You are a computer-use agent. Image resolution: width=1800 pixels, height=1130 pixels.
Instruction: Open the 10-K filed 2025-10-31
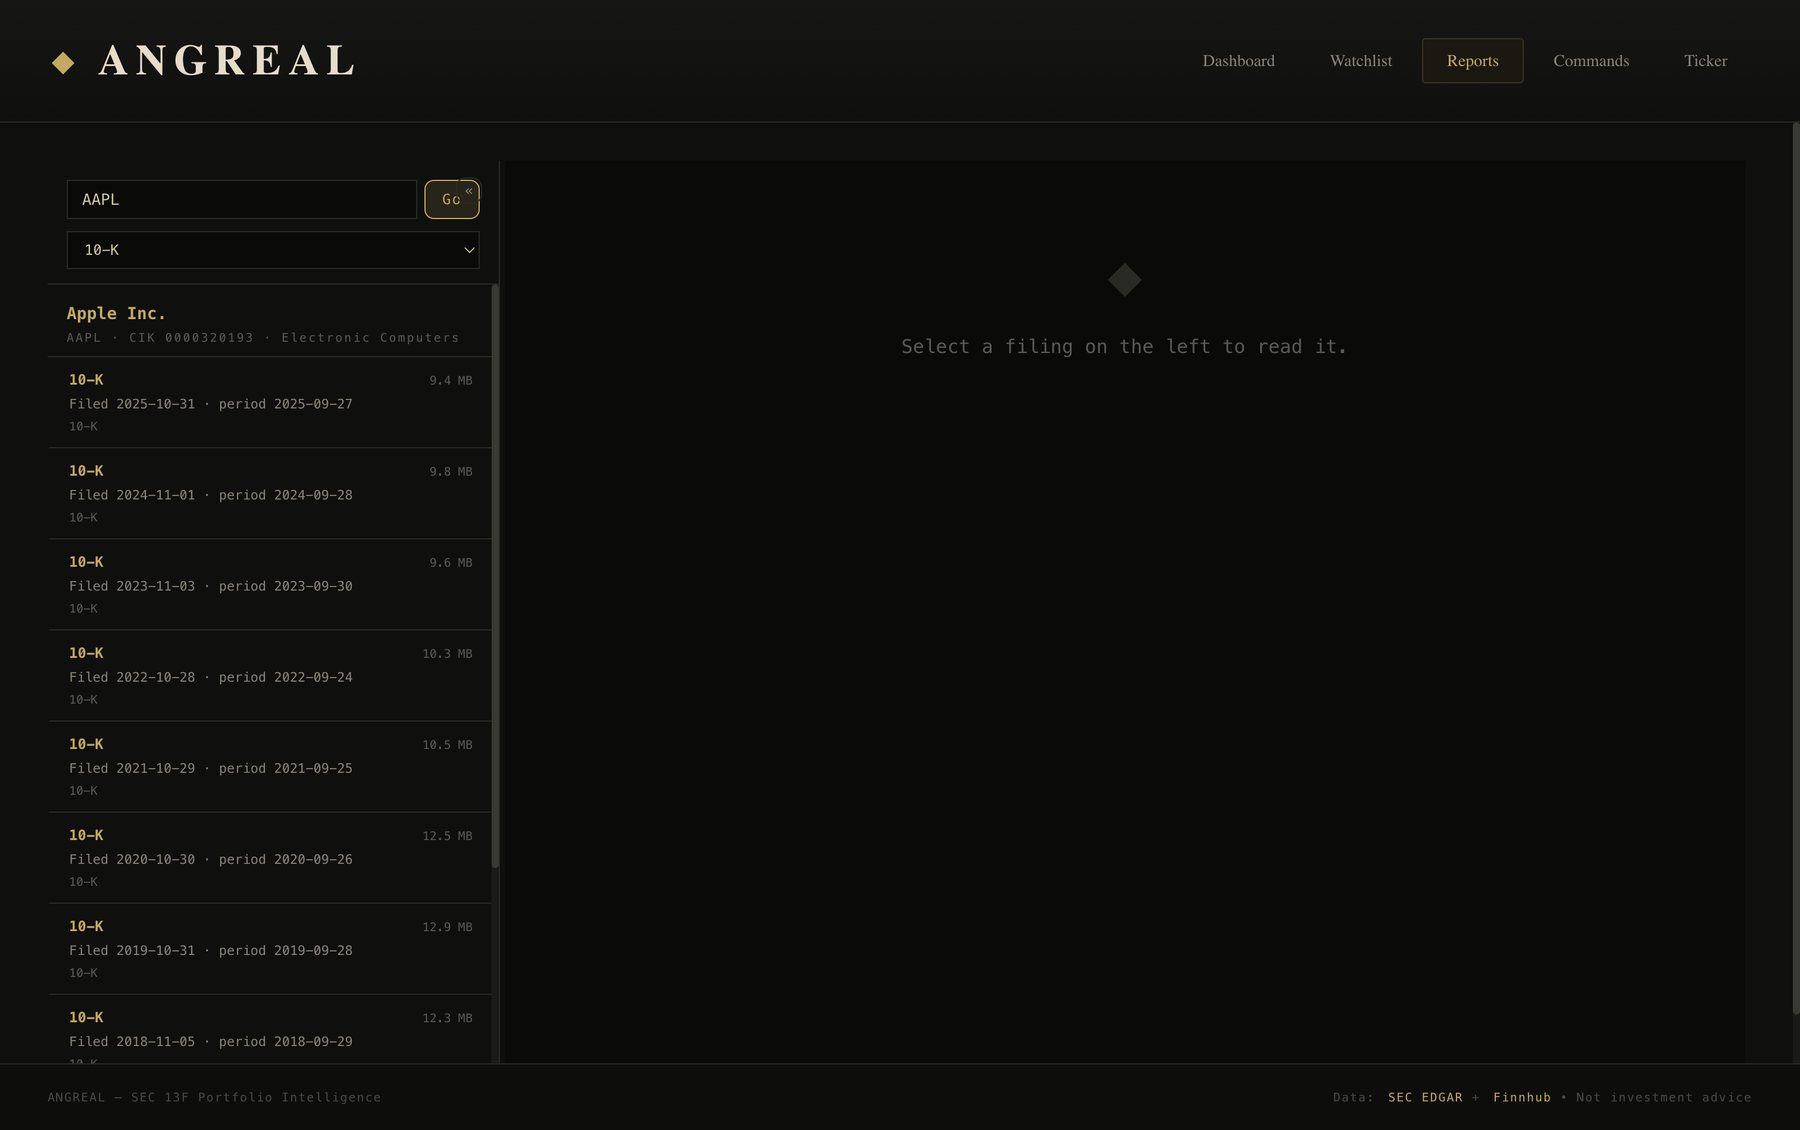point(270,402)
